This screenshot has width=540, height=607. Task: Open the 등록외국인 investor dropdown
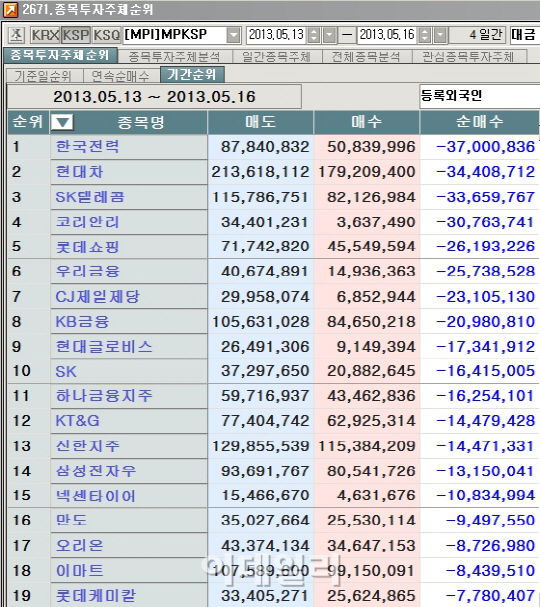click(x=479, y=96)
